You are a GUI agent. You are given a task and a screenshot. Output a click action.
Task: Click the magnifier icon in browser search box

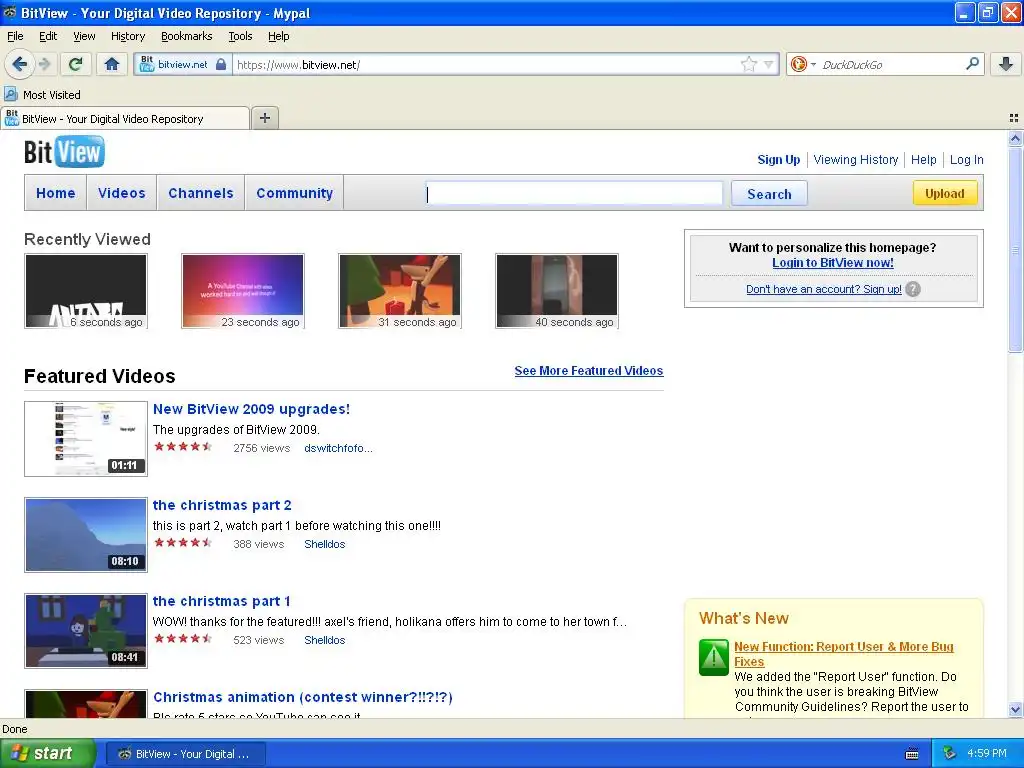click(972, 63)
